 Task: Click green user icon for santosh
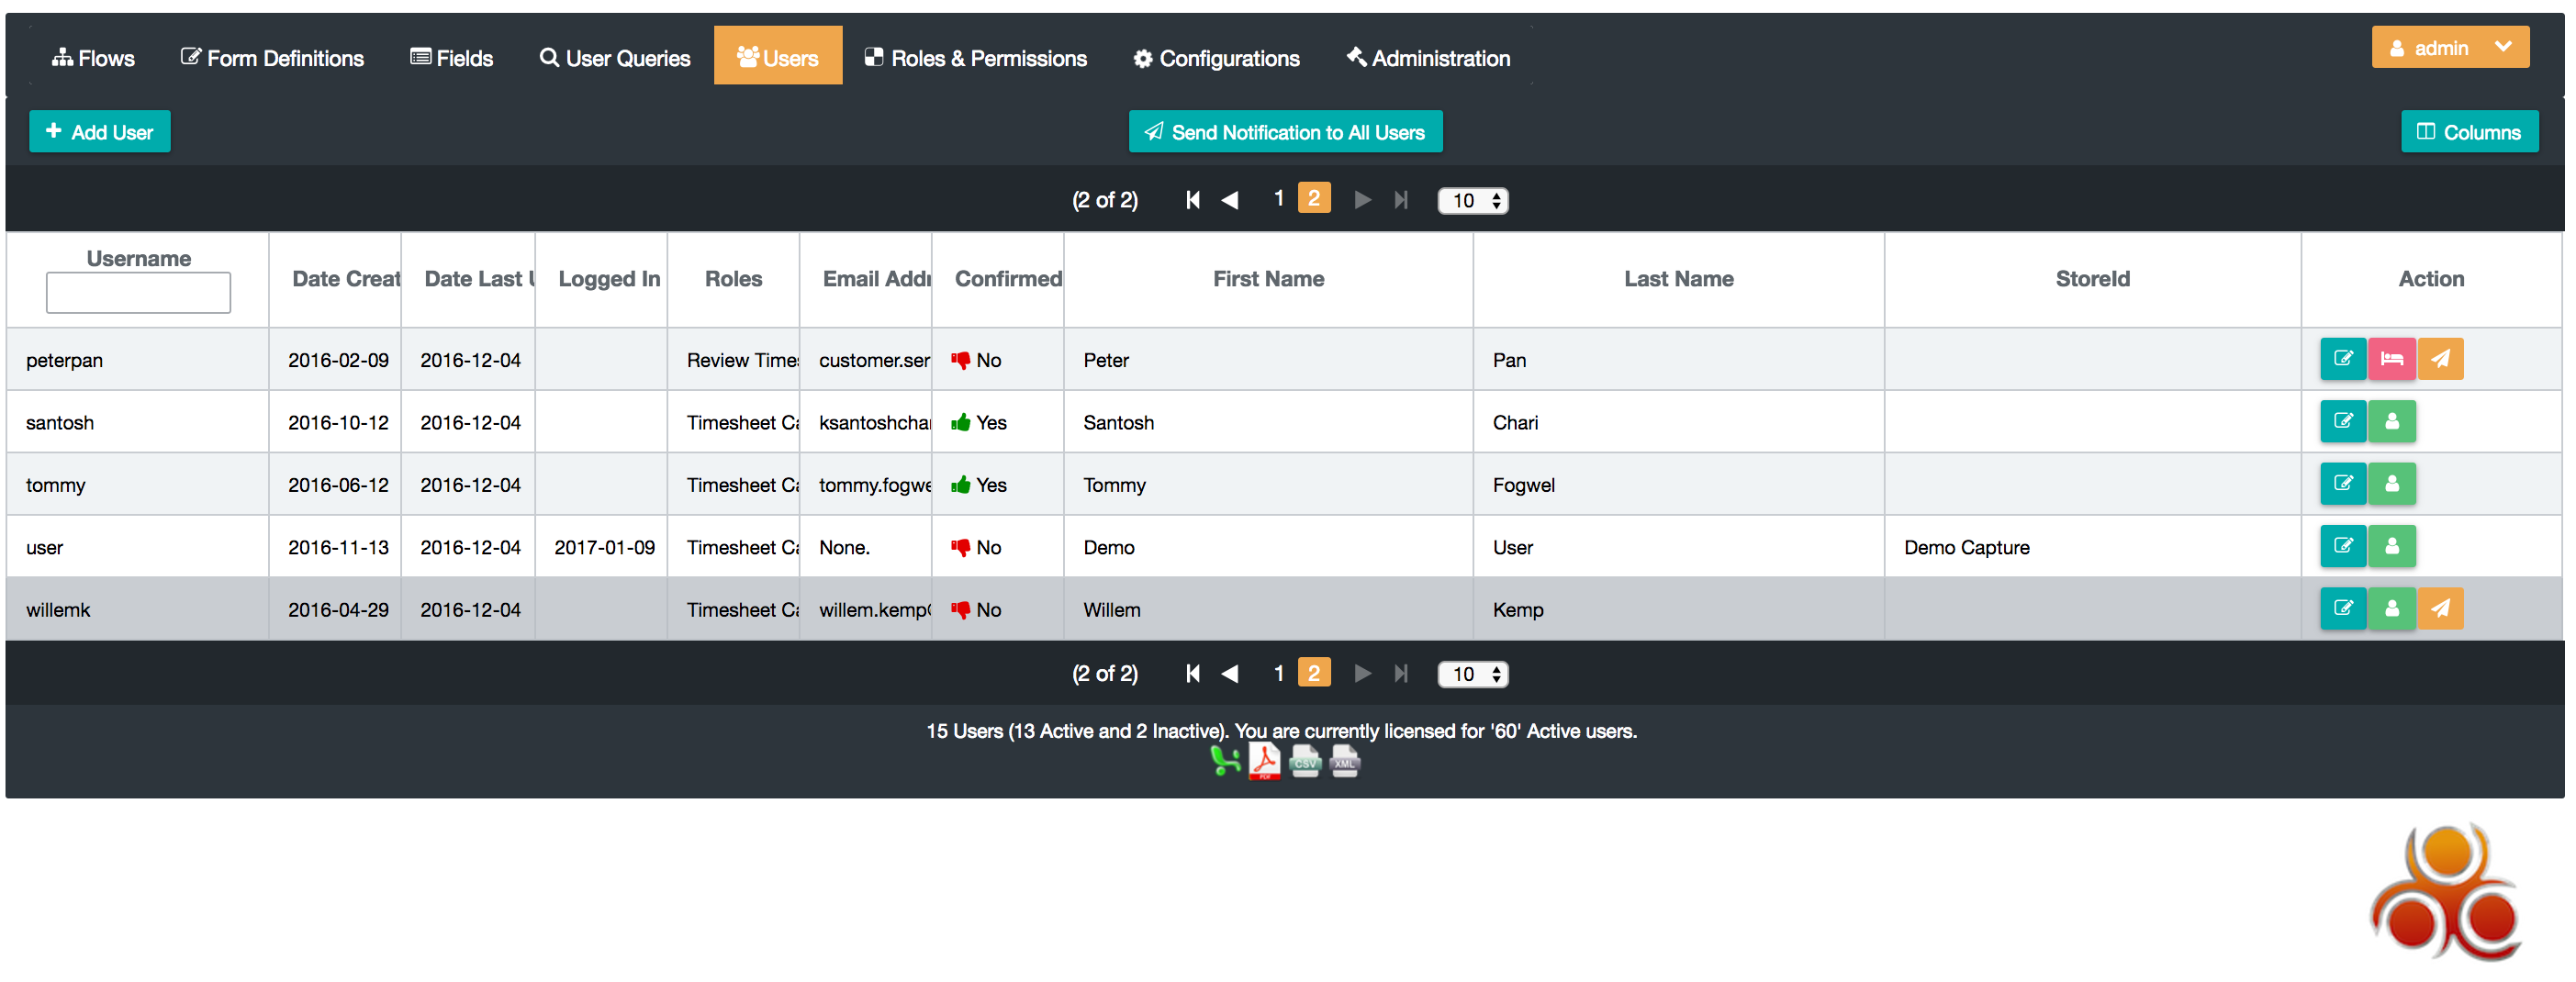click(x=2391, y=421)
